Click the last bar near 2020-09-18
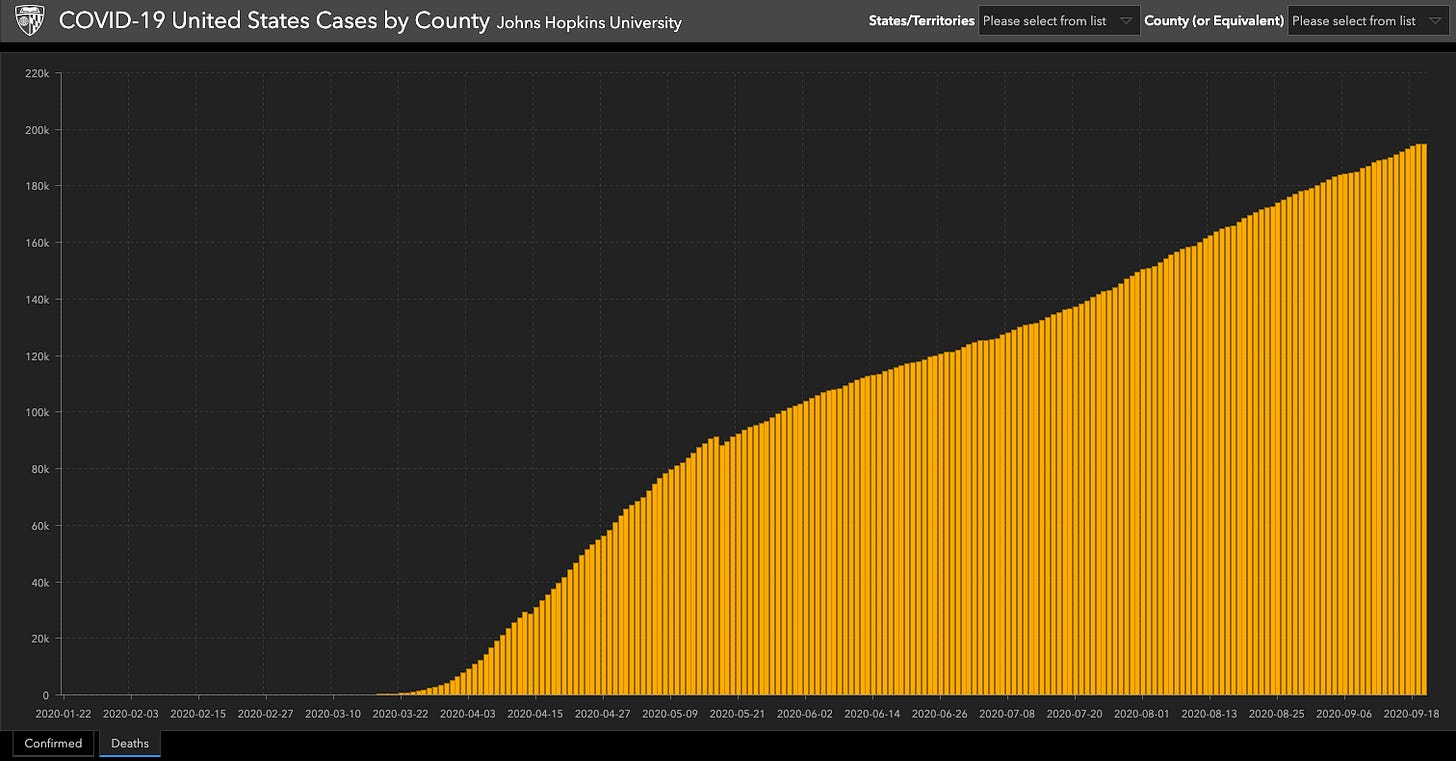This screenshot has width=1456, height=761. (x=1423, y=420)
